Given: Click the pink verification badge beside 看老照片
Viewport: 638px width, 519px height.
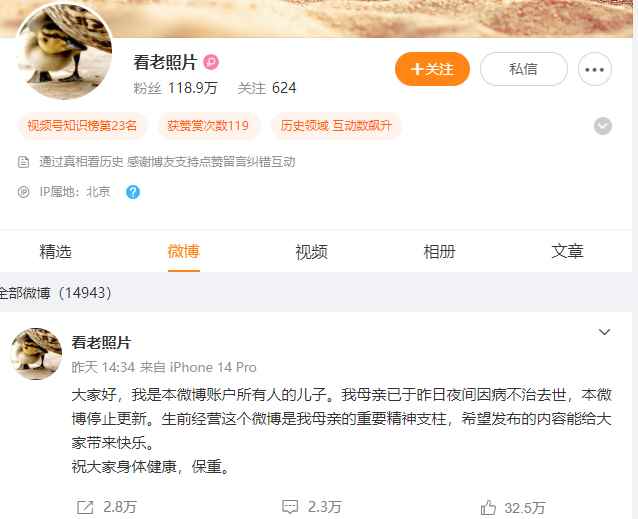Looking at the screenshot, I should pyautogui.click(x=211, y=62).
